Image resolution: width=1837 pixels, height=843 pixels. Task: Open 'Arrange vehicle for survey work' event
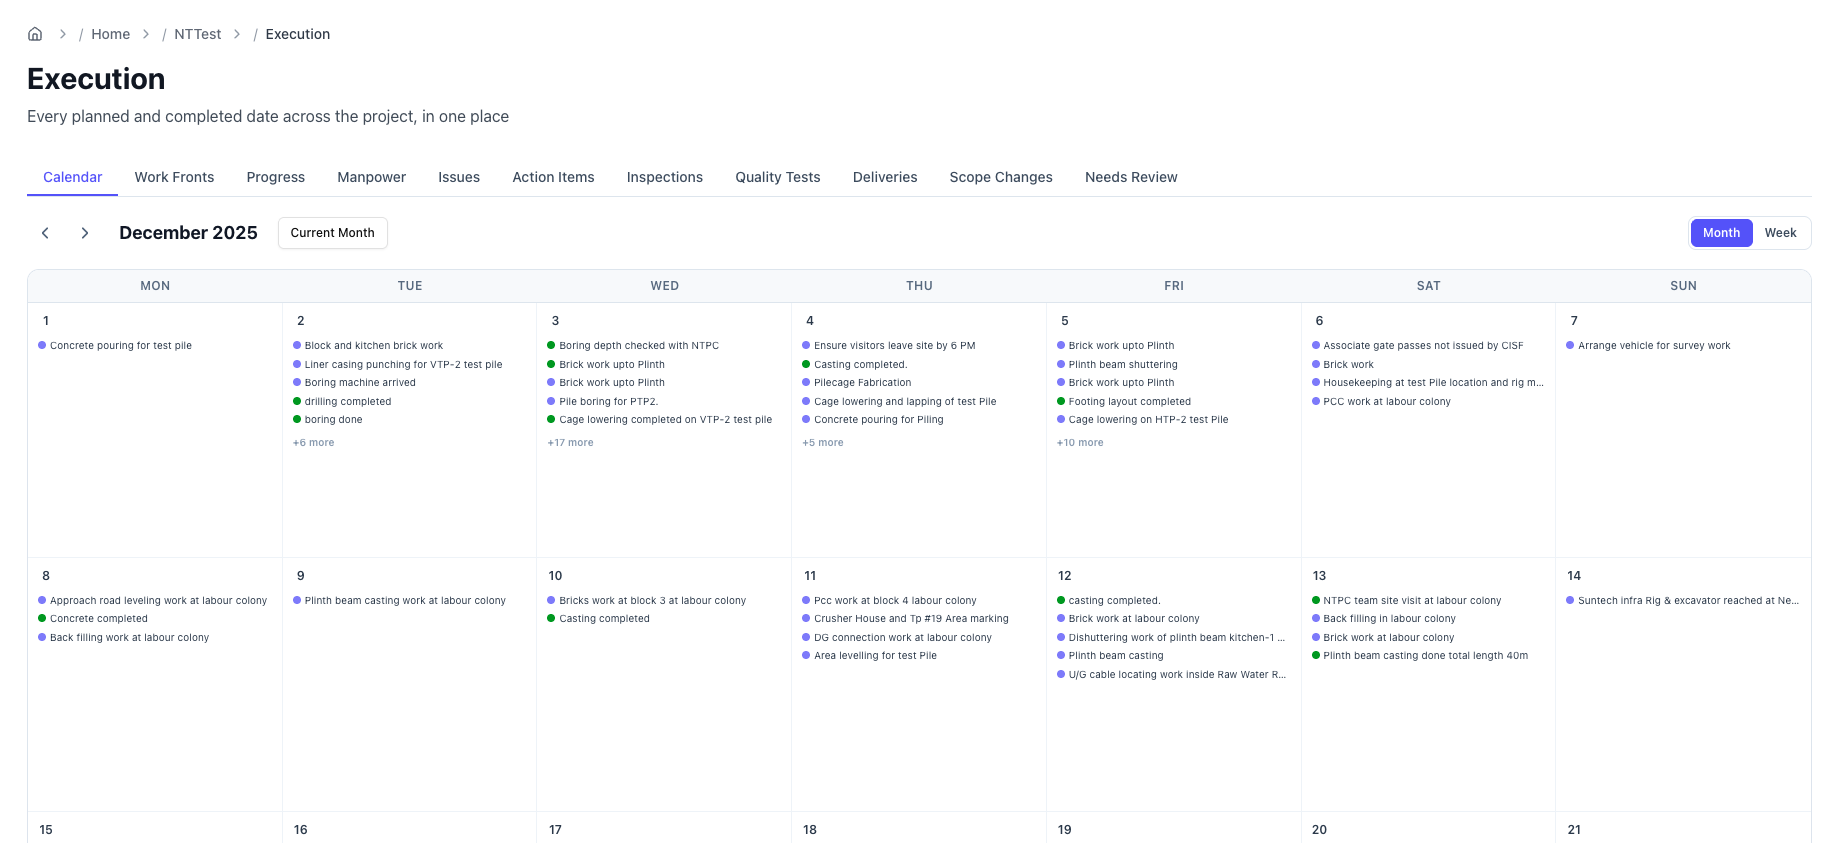(x=1648, y=346)
